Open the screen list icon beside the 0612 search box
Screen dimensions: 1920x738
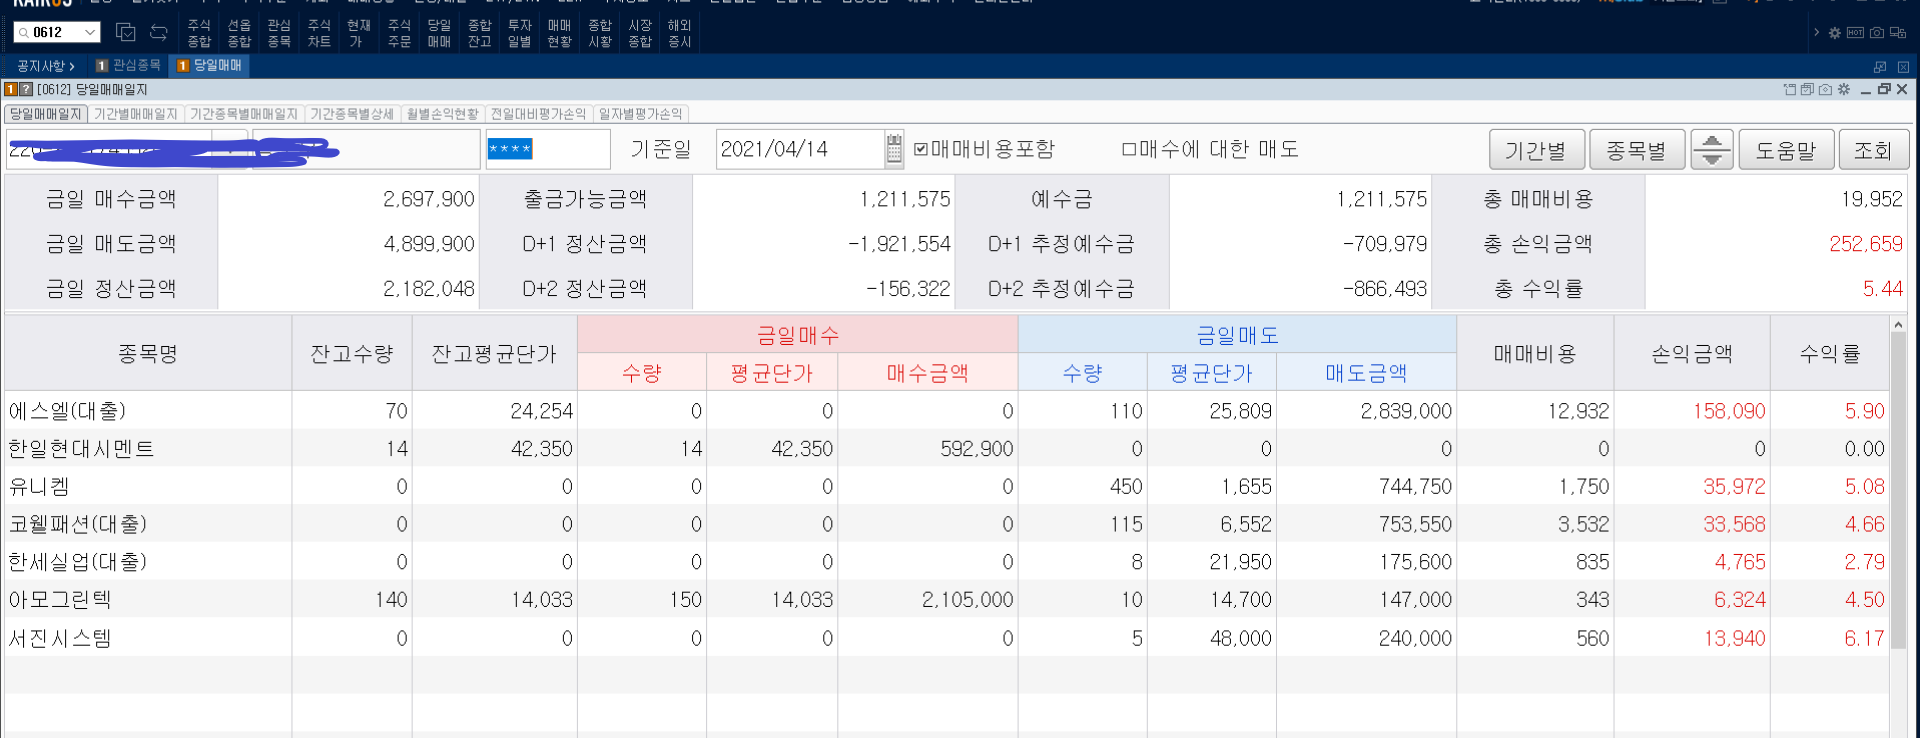coord(126,32)
